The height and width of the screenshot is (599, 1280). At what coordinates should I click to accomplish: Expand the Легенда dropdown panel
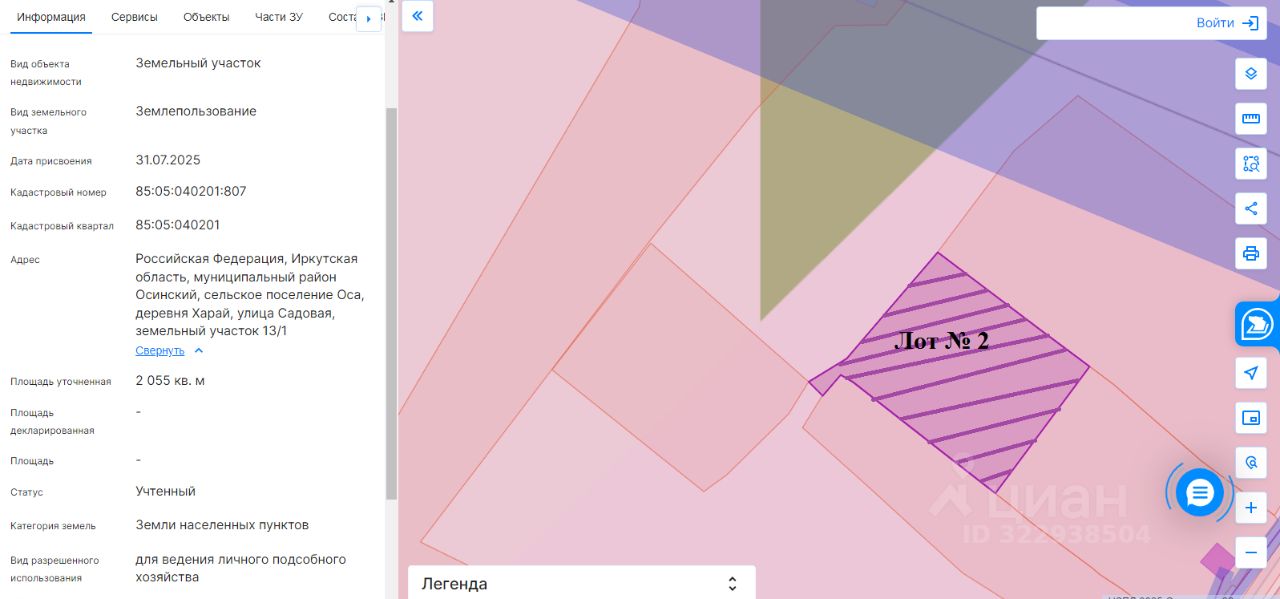581,583
